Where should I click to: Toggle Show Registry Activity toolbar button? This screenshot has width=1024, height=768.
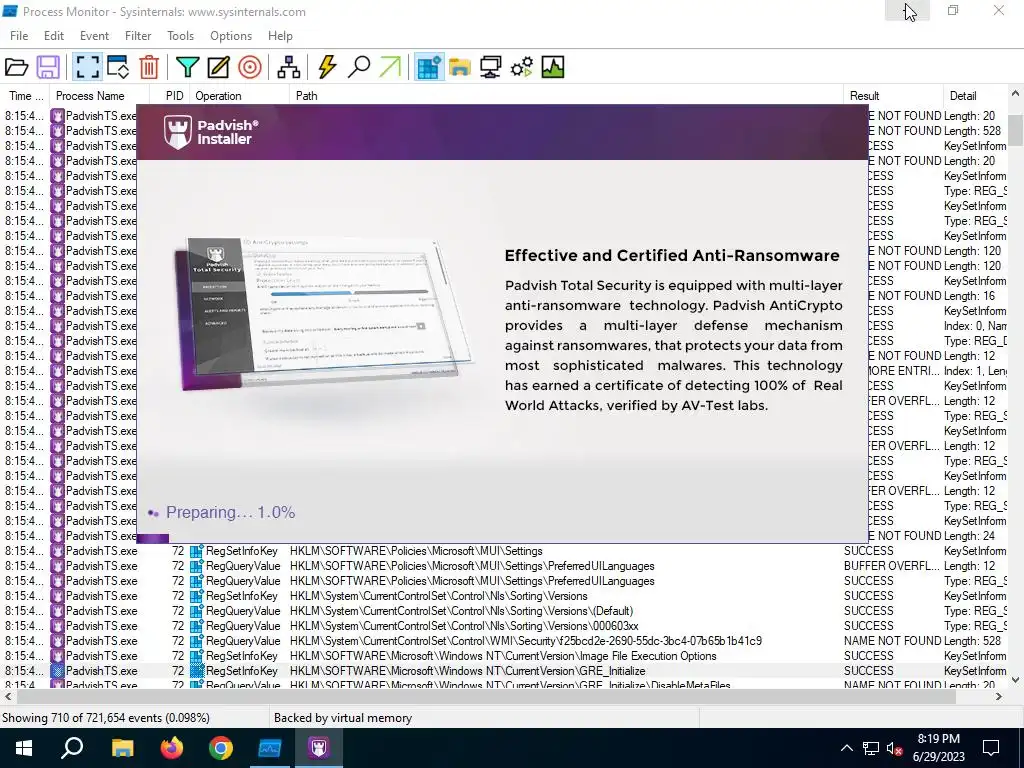(x=429, y=67)
